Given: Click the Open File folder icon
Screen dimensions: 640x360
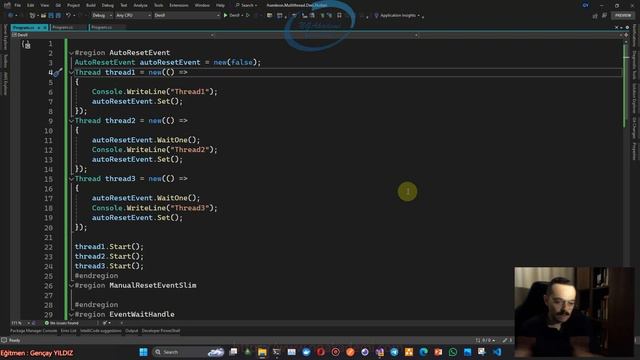Looking at the screenshot, I should point(43,16).
